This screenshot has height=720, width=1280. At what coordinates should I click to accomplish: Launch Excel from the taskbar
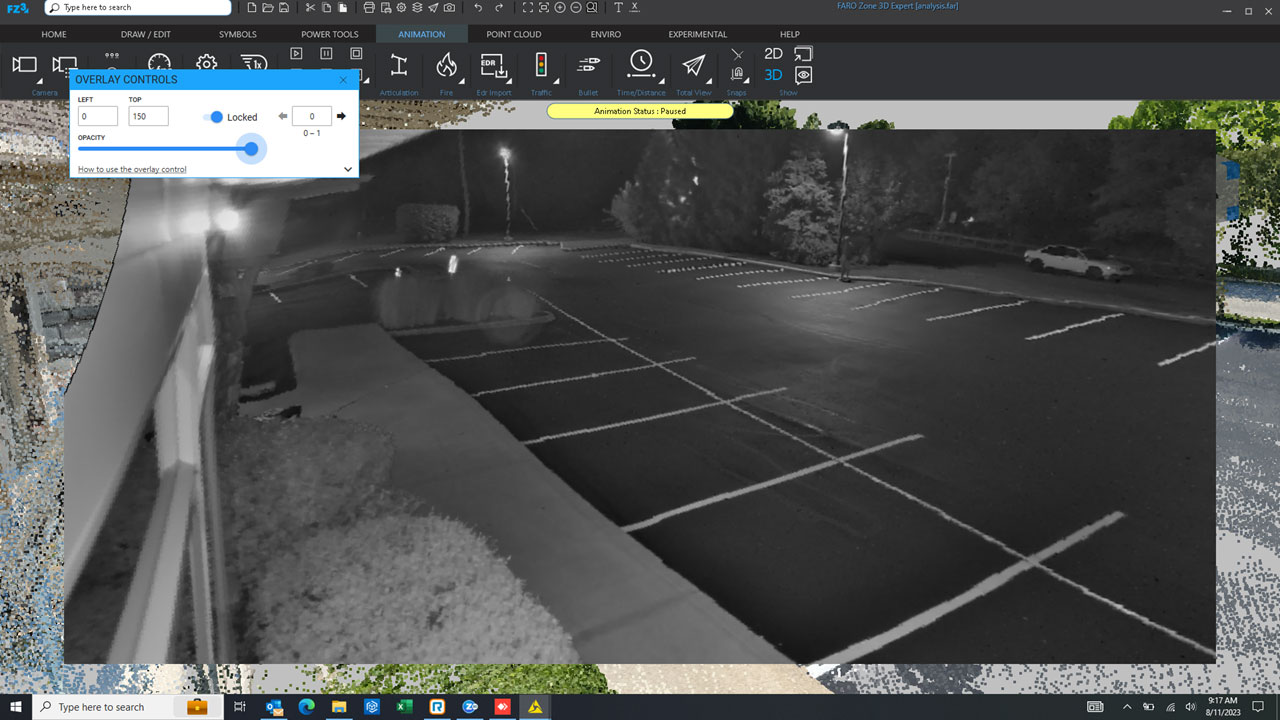pyautogui.click(x=404, y=707)
